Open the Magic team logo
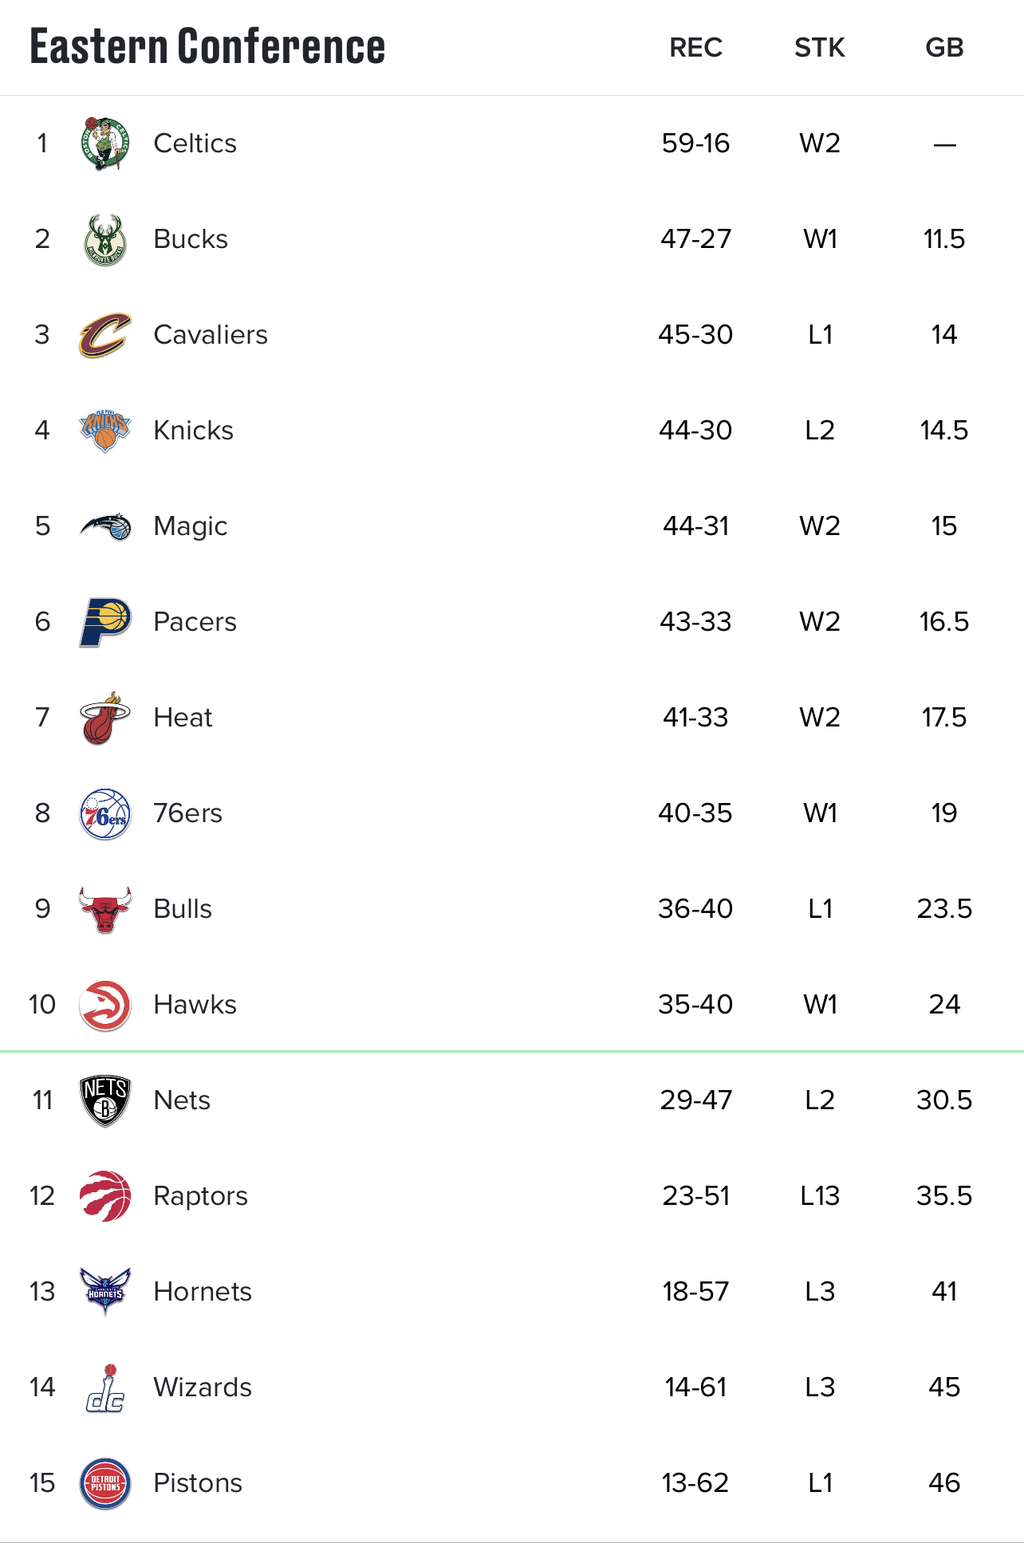Image resolution: width=1024 pixels, height=1543 pixels. point(105,526)
